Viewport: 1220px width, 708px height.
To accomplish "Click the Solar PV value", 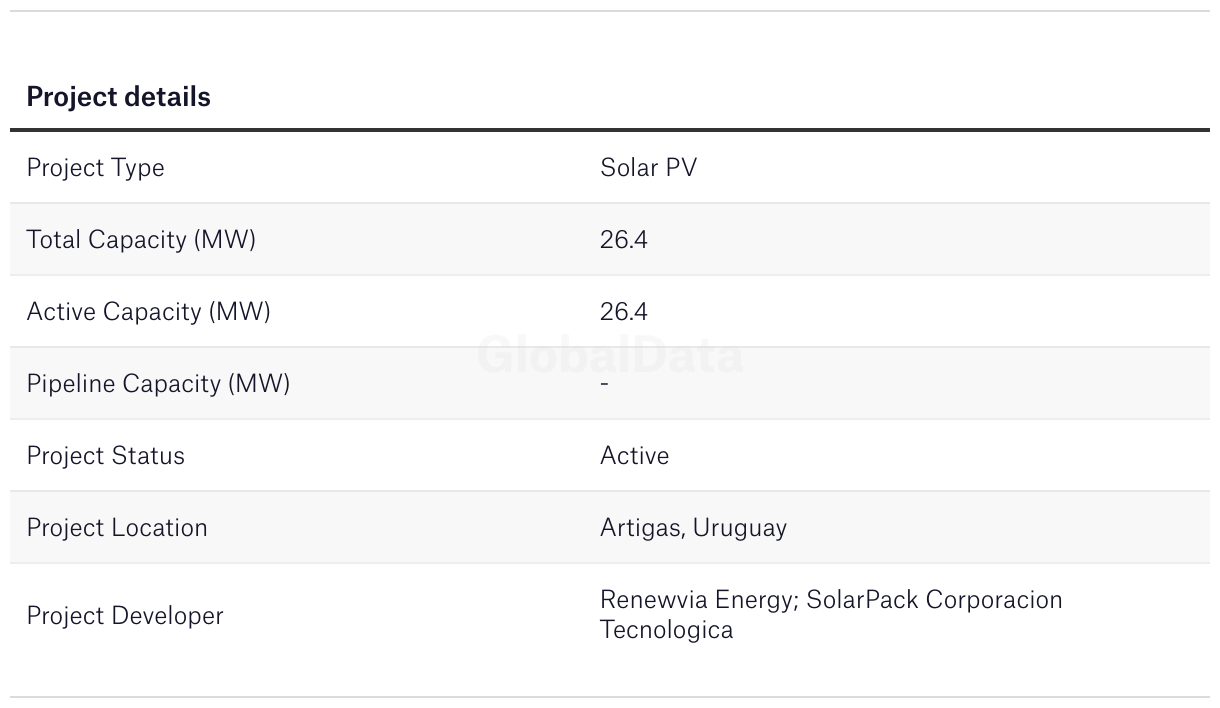I will [x=648, y=168].
